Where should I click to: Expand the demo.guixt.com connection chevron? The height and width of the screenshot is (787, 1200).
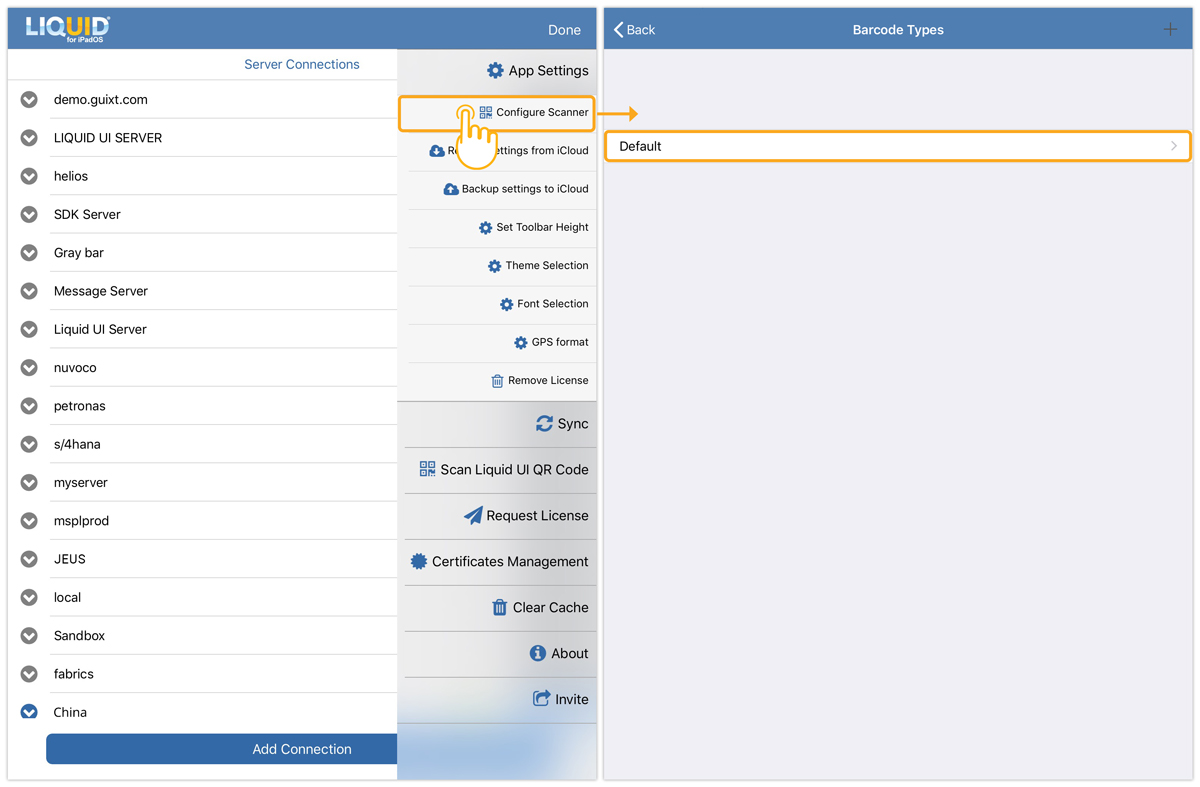click(29, 100)
